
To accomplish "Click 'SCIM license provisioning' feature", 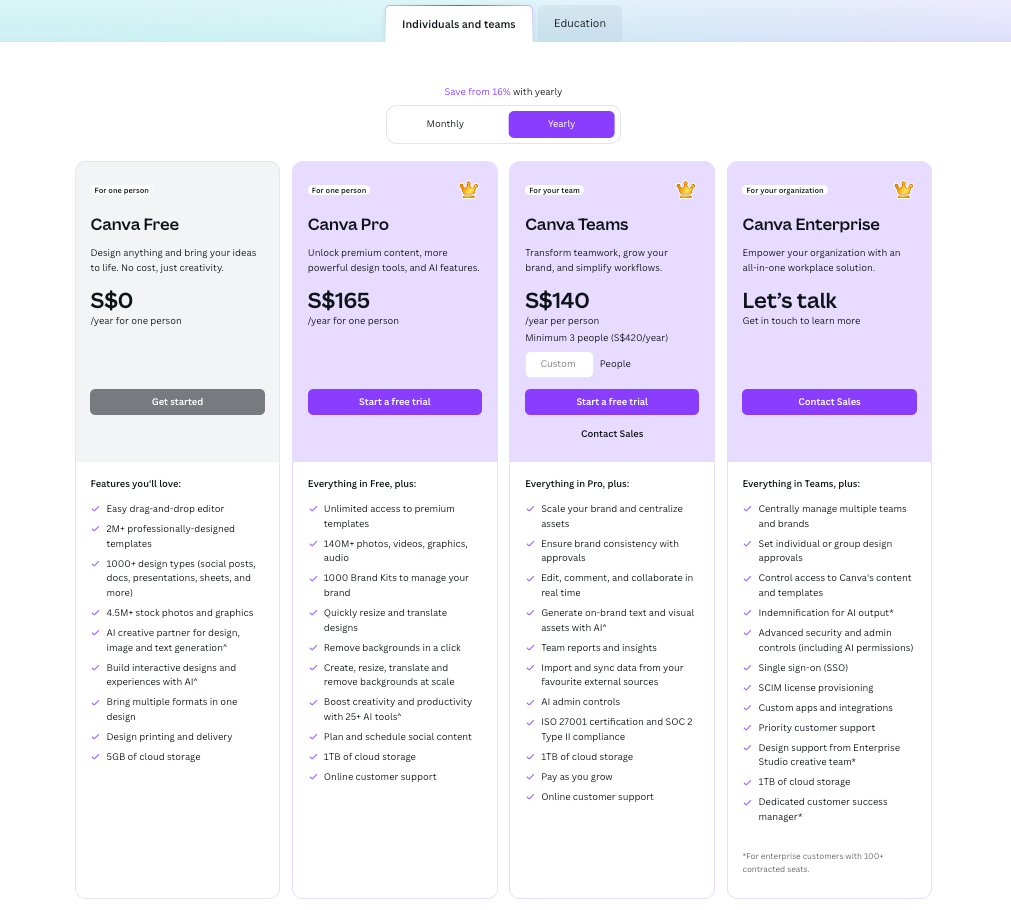I will (x=816, y=687).
